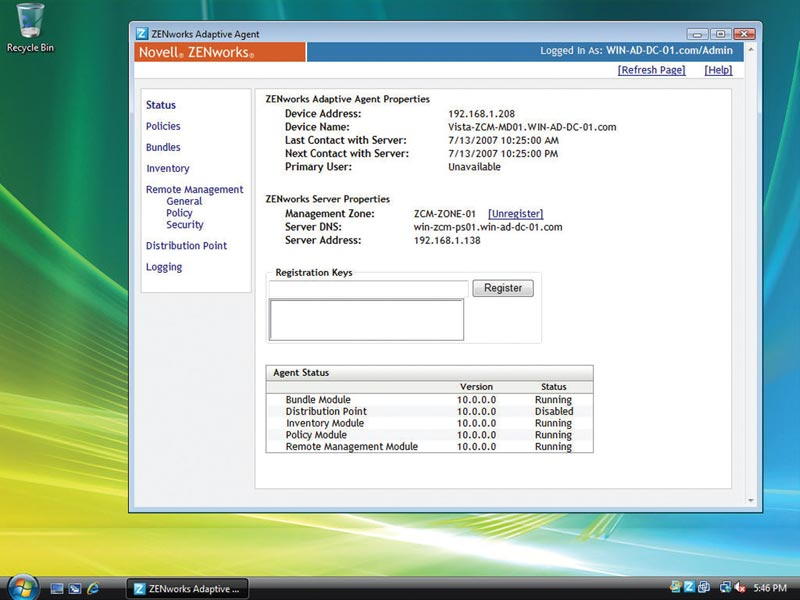This screenshot has height=600, width=800.
Task: Click the Unregister link
Action: (x=515, y=214)
